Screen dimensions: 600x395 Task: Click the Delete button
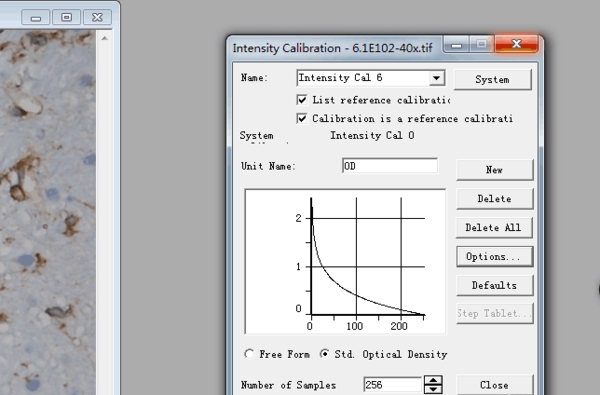(494, 199)
